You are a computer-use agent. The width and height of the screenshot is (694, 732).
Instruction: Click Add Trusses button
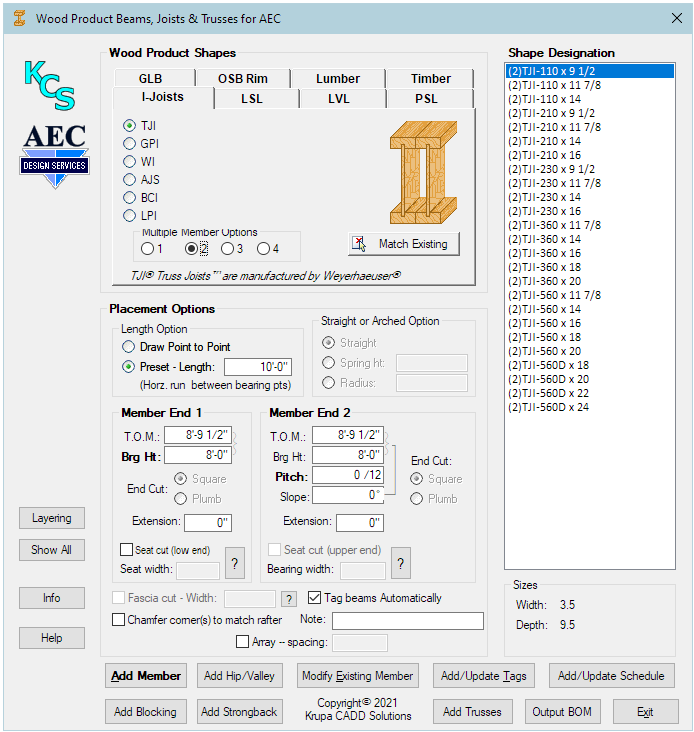(x=472, y=711)
